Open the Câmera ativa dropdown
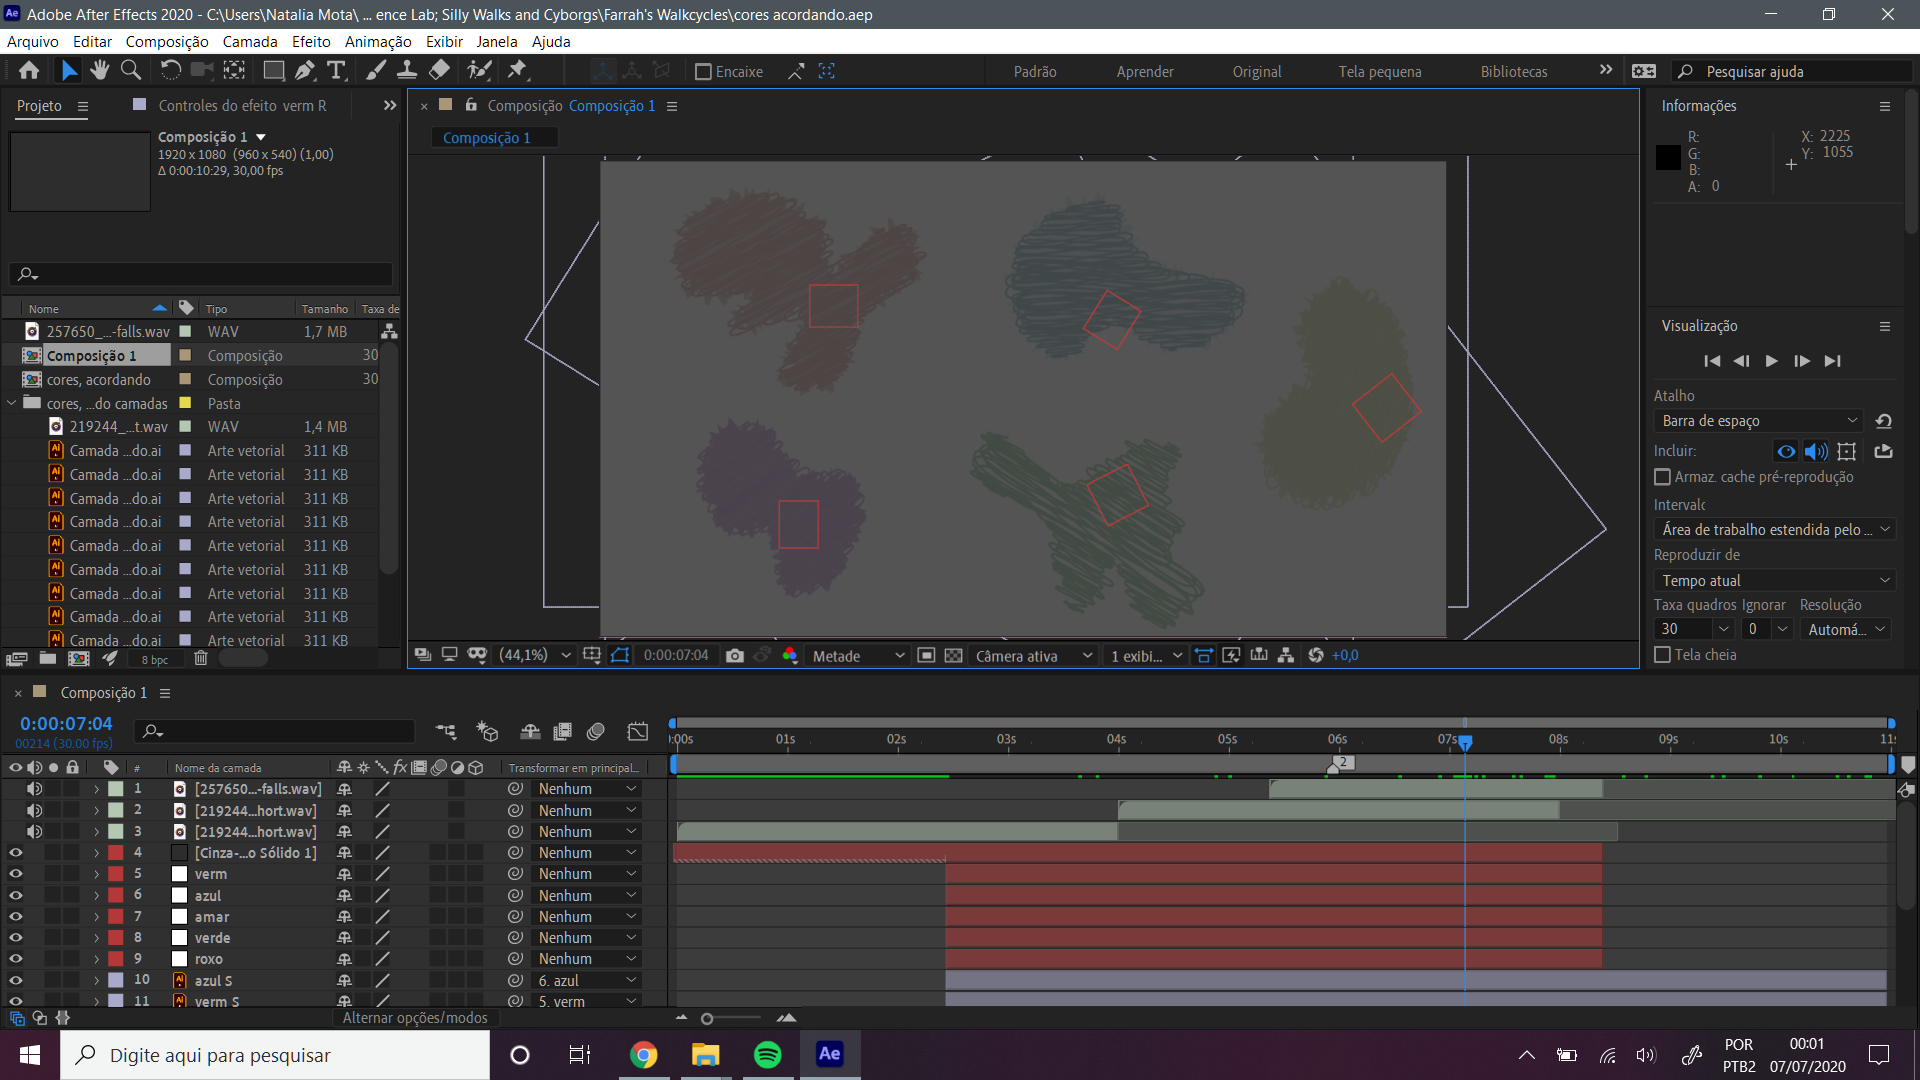 click(x=1034, y=655)
